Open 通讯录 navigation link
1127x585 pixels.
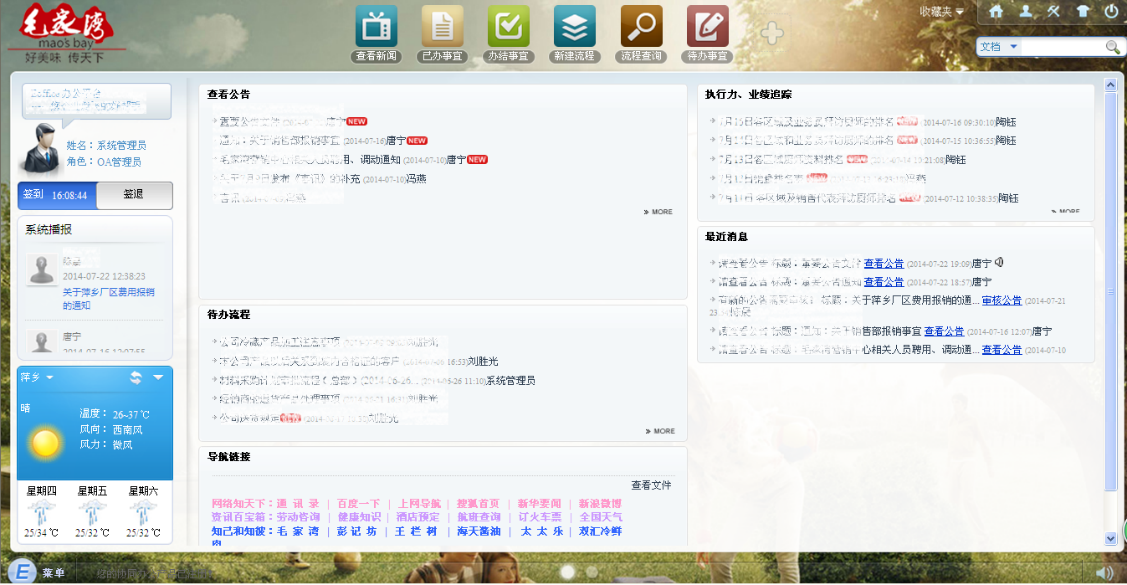click(x=298, y=504)
